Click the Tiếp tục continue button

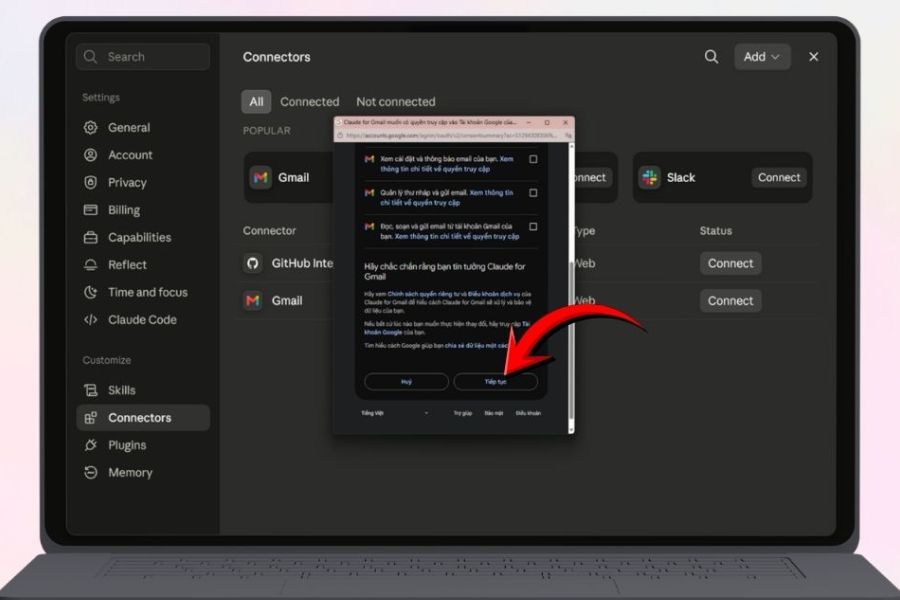pos(495,381)
